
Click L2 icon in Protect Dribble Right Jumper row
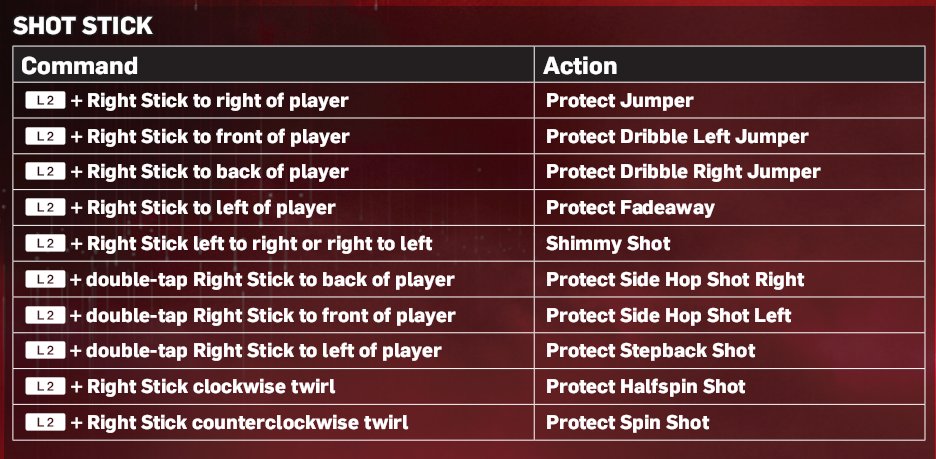click(45, 172)
